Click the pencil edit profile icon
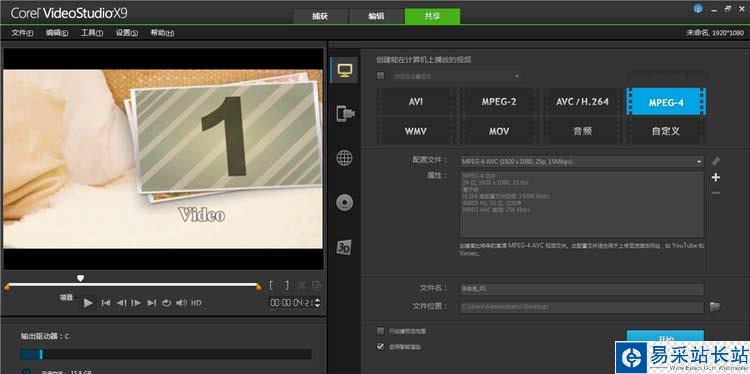Screen dimensions: 750x374 click(x=716, y=161)
